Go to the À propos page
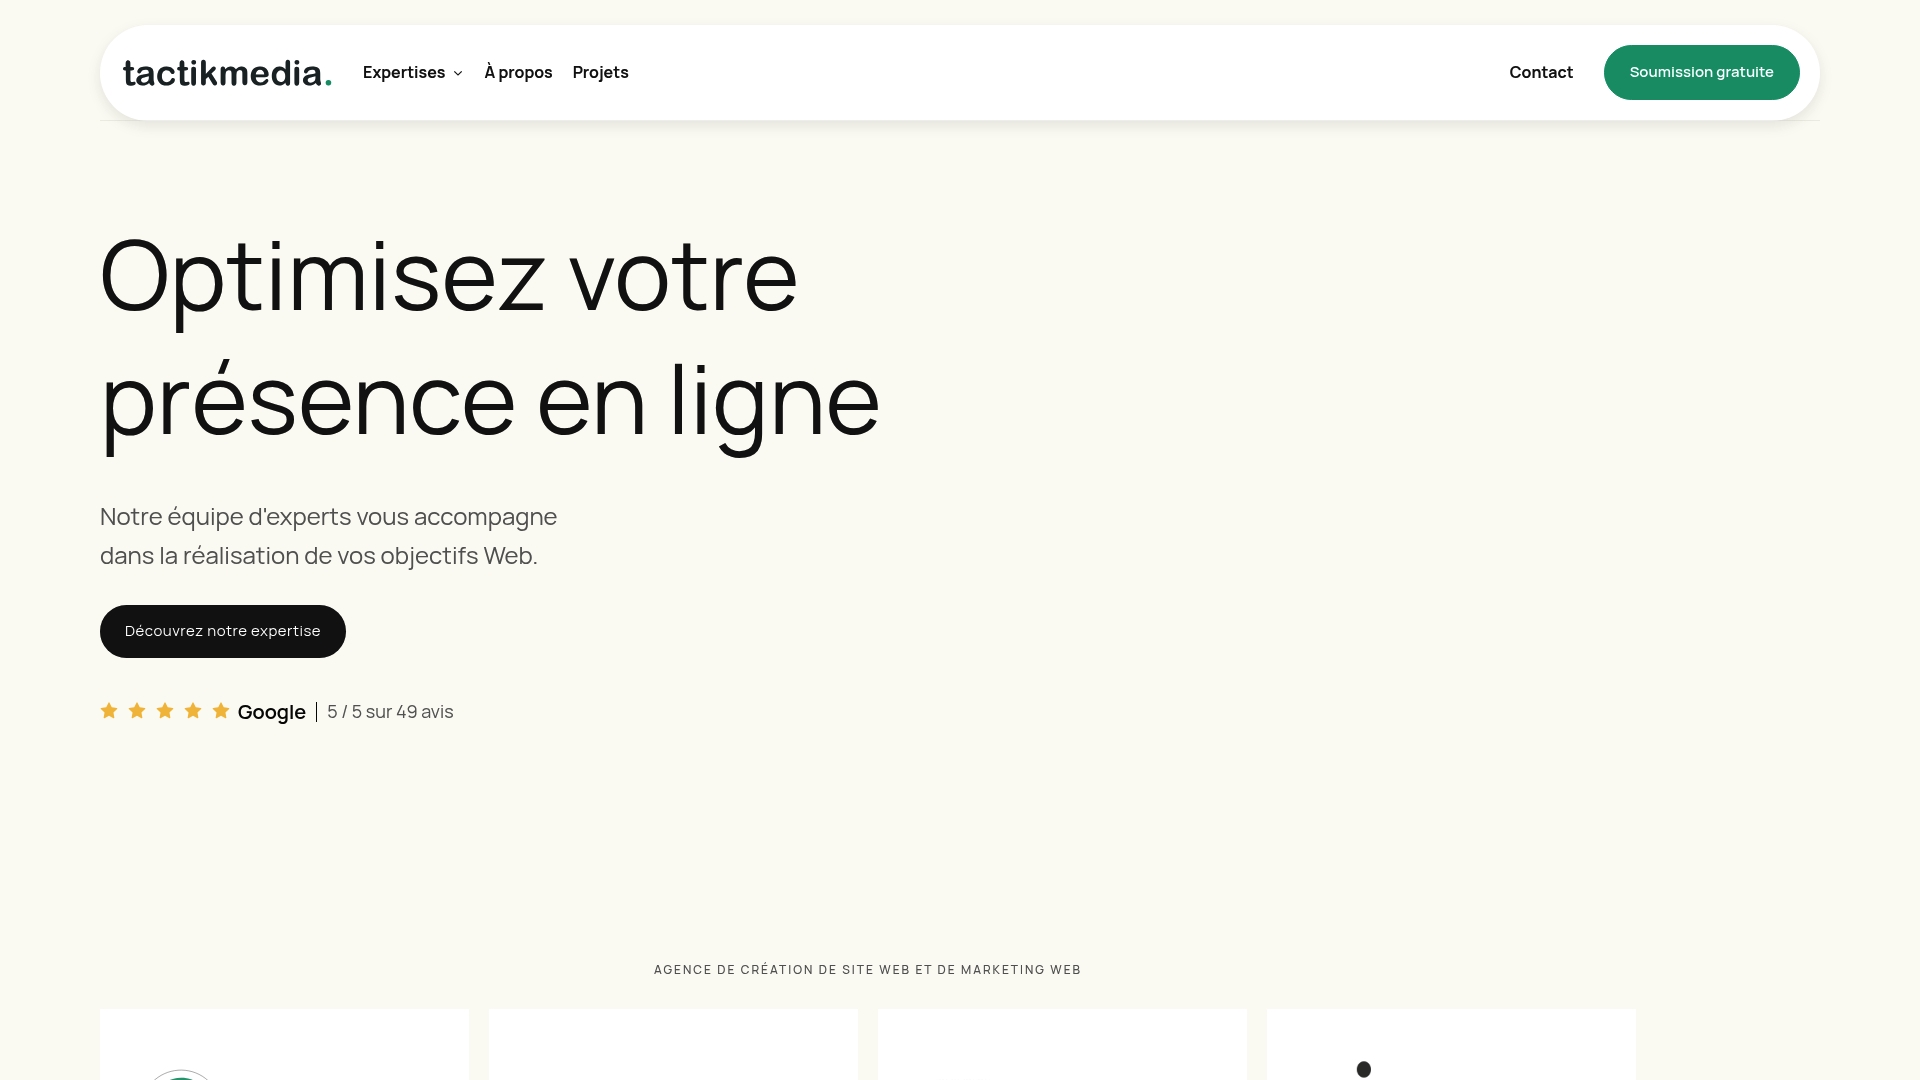Viewport: 1920px width, 1080px height. [518, 72]
